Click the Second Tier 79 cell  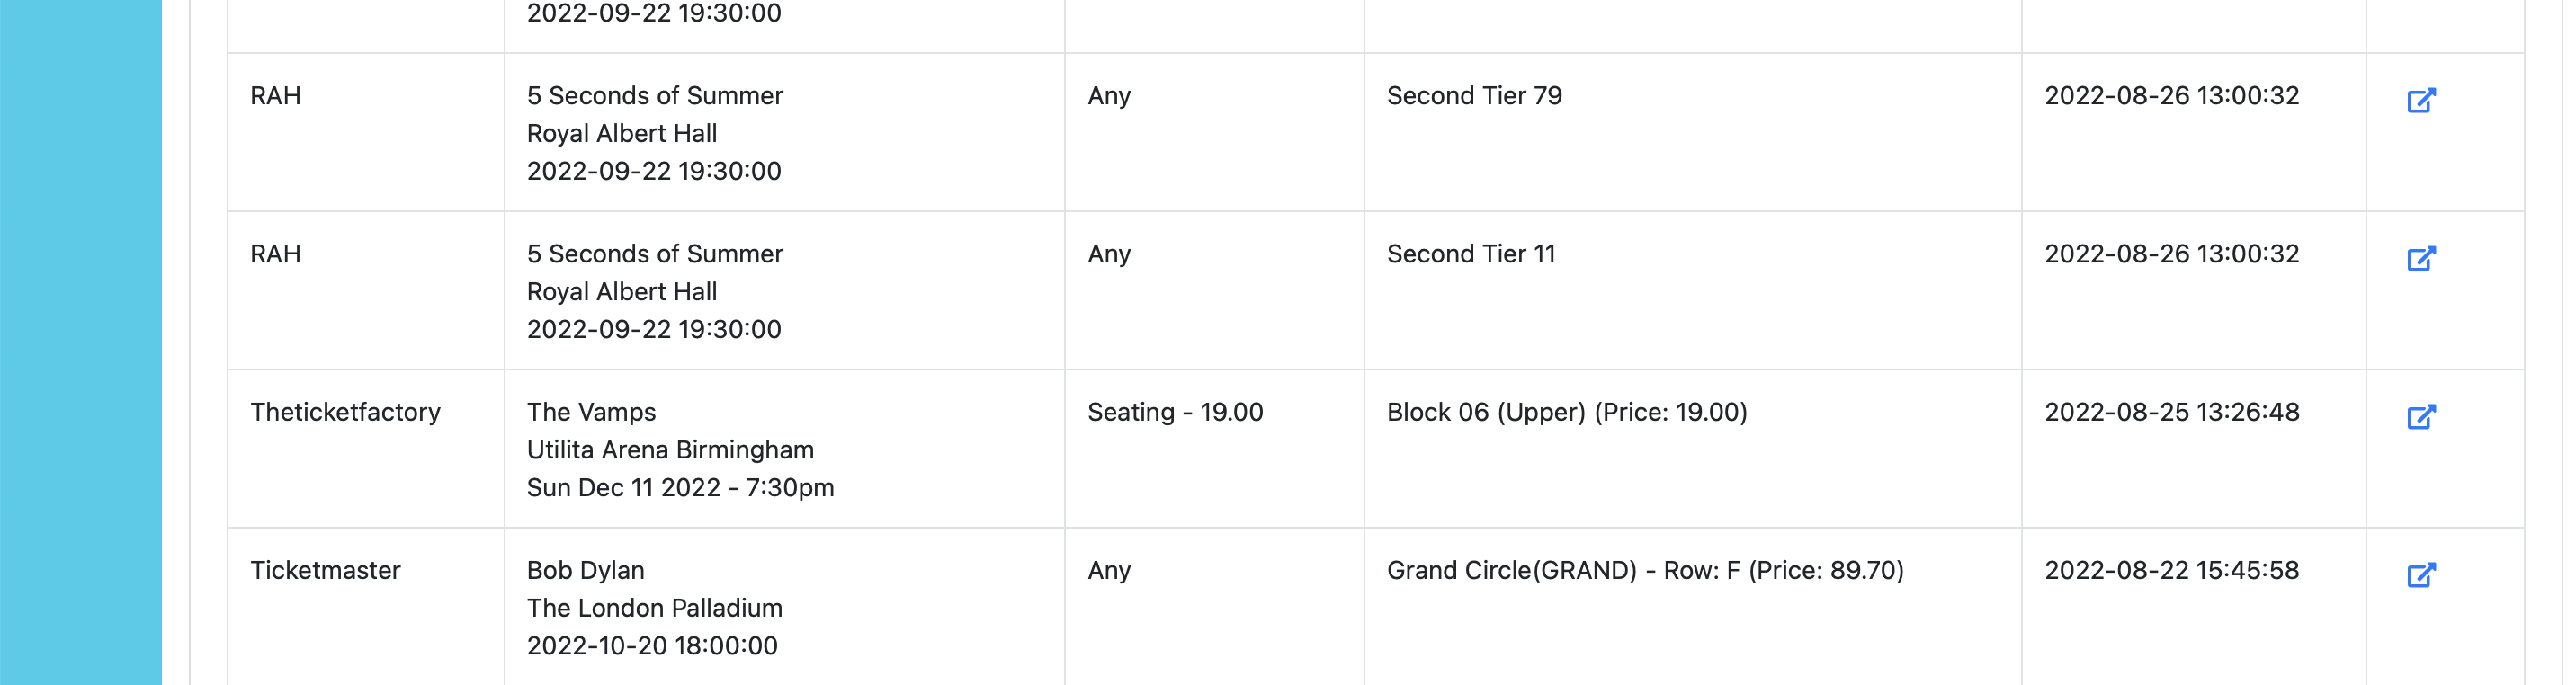[x=1473, y=96]
